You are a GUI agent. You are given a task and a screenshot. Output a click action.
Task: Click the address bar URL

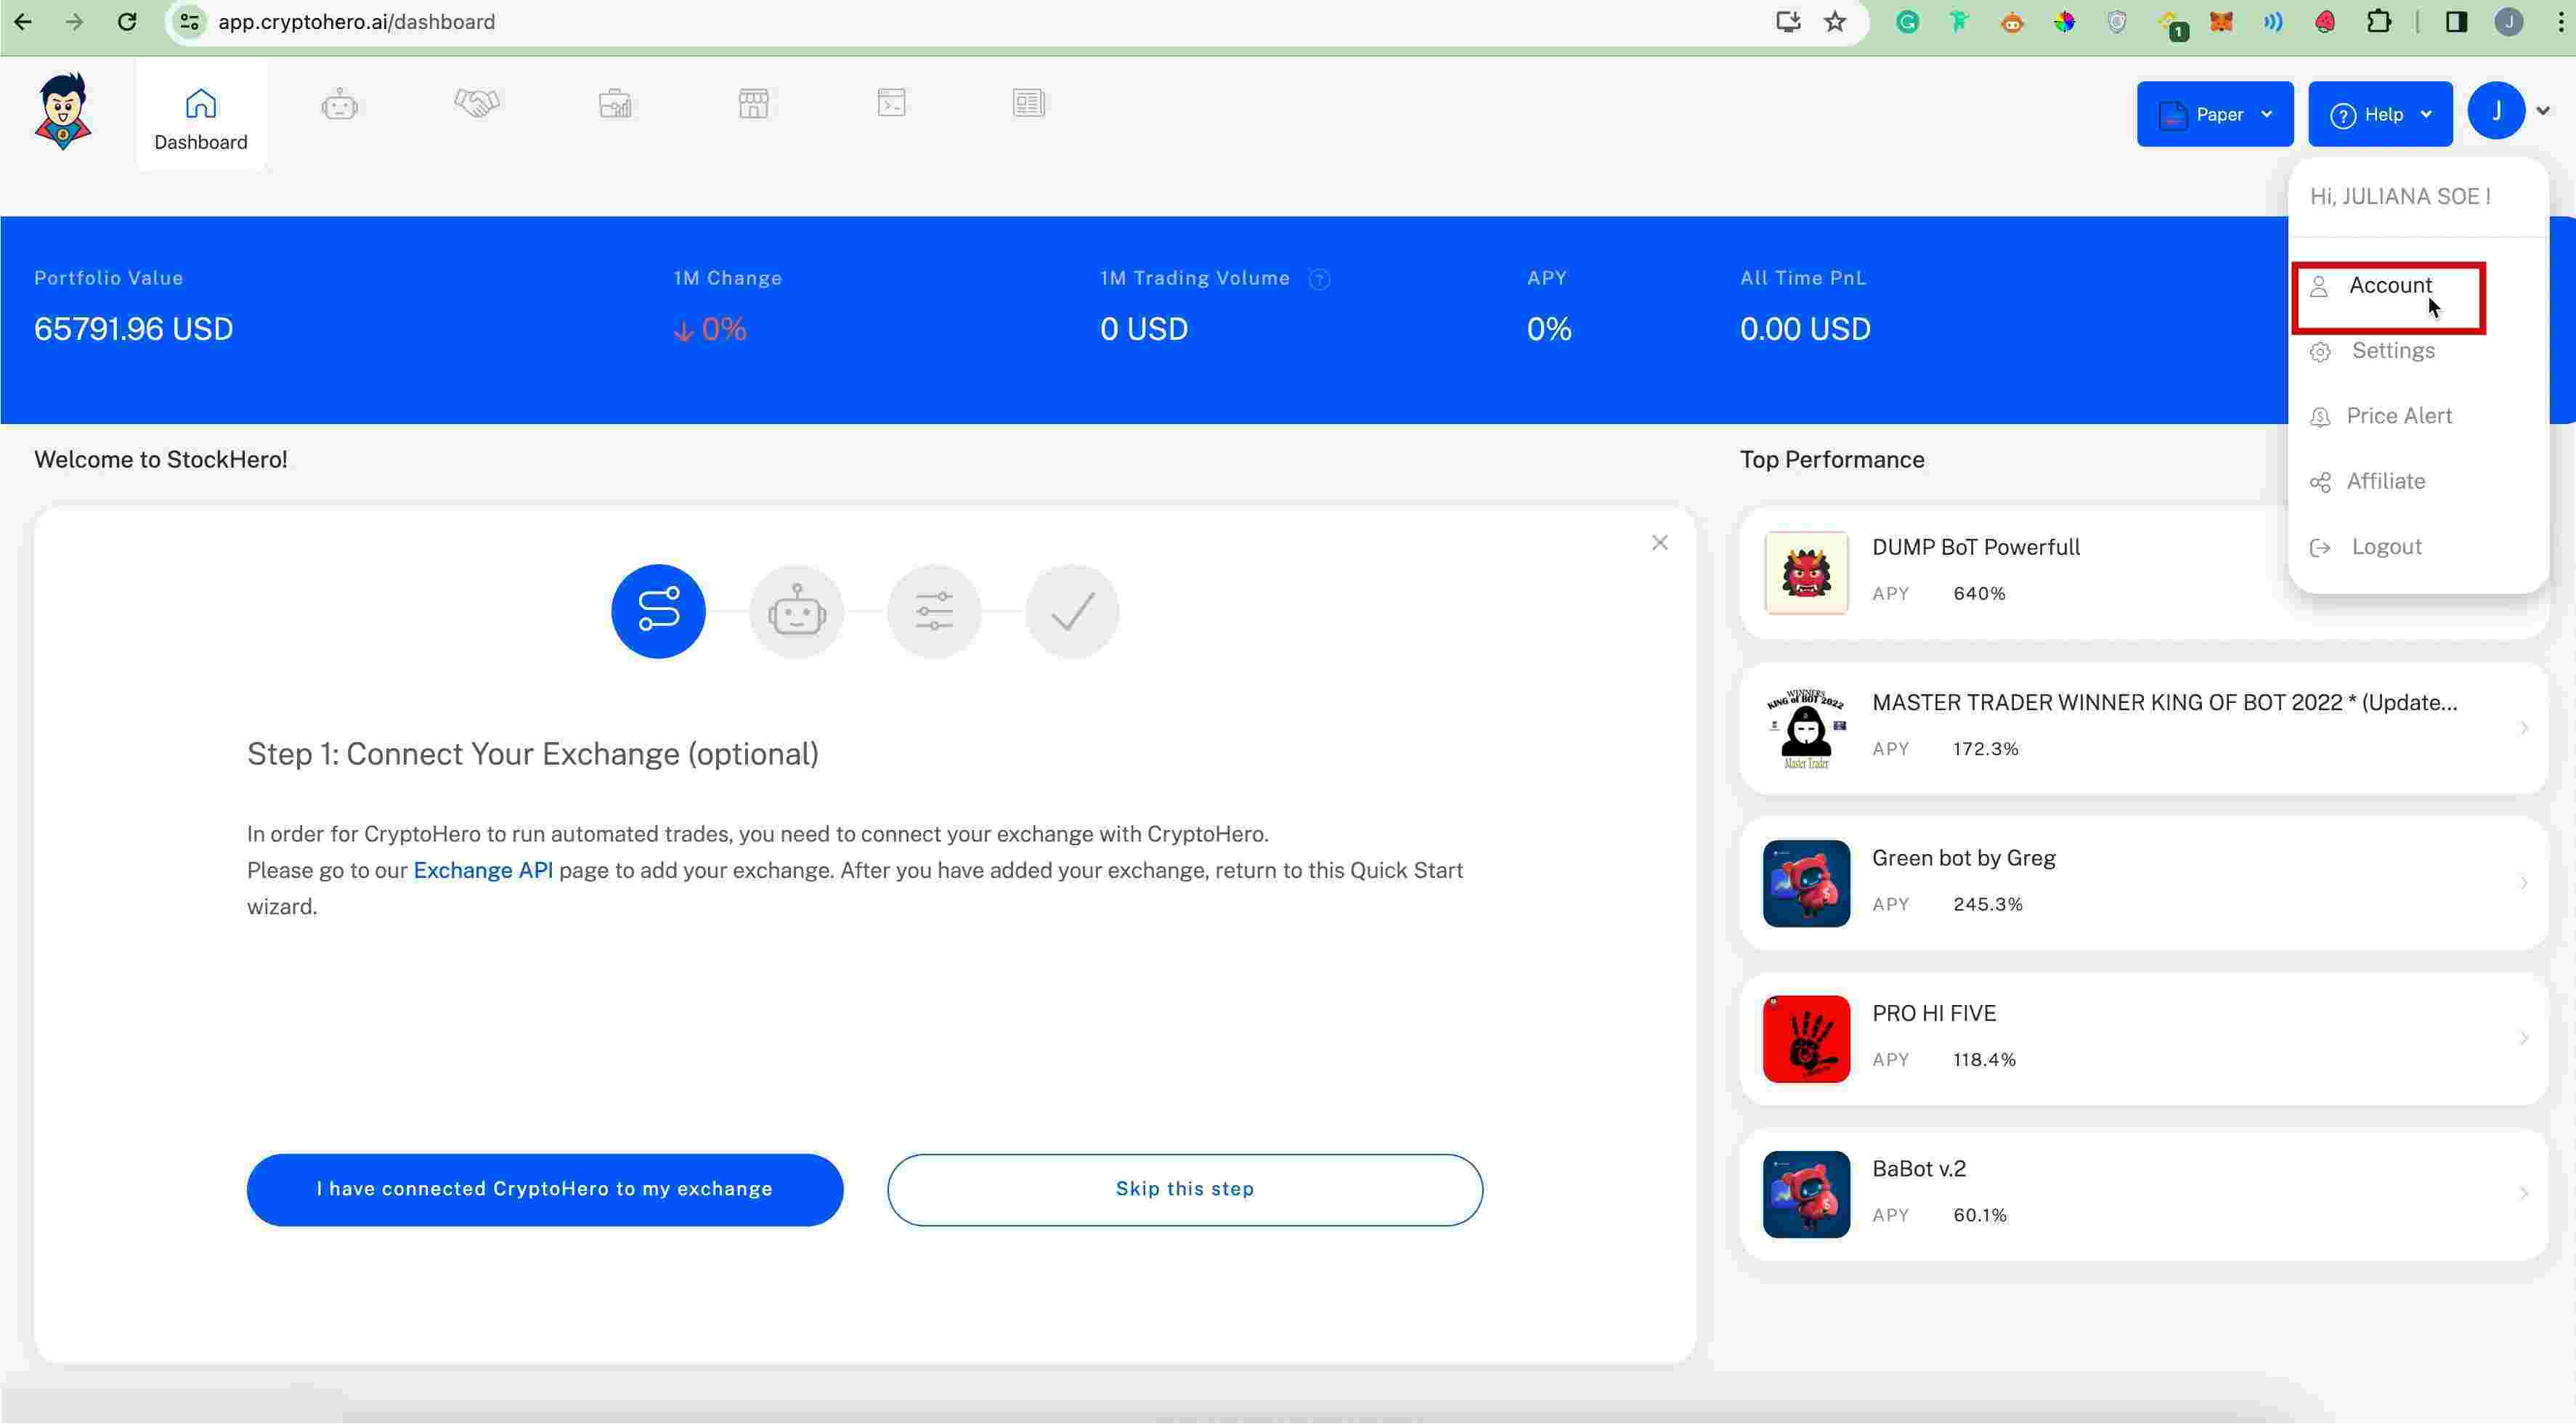click(356, 22)
